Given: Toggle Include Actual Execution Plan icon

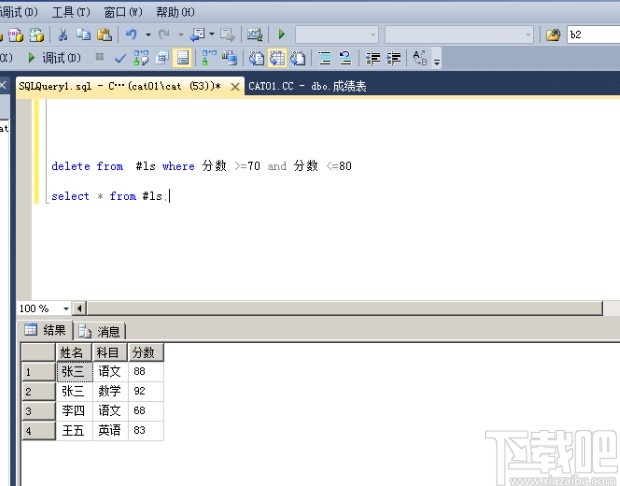Looking at the screenshot, I should click(x=209, y=58).
